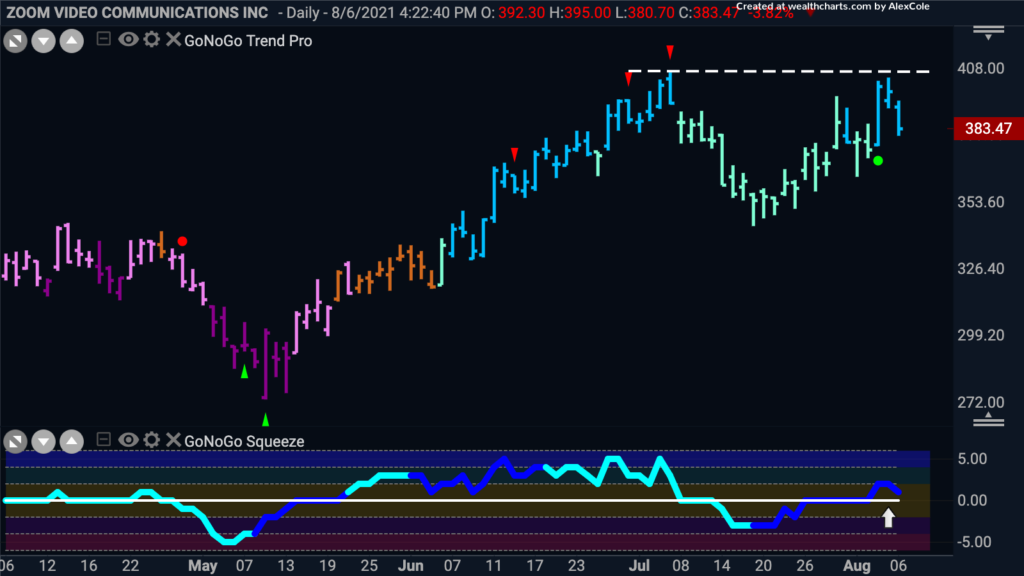Click the price axis top scale handle
1024x576 pixels.
click(989, 33)
